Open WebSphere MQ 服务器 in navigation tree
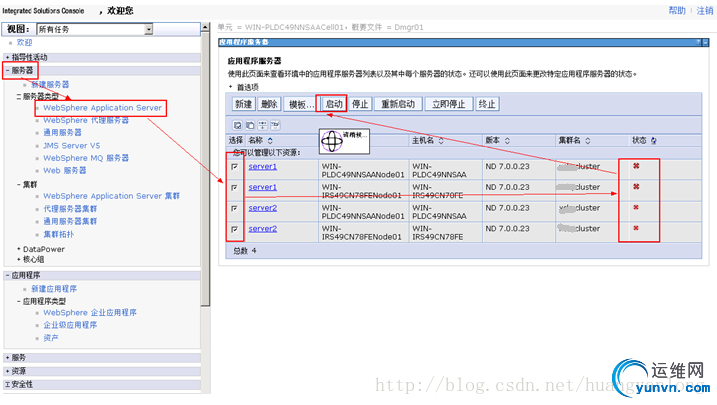This screenshot has width=717, height=405. (x=86, y=158)
